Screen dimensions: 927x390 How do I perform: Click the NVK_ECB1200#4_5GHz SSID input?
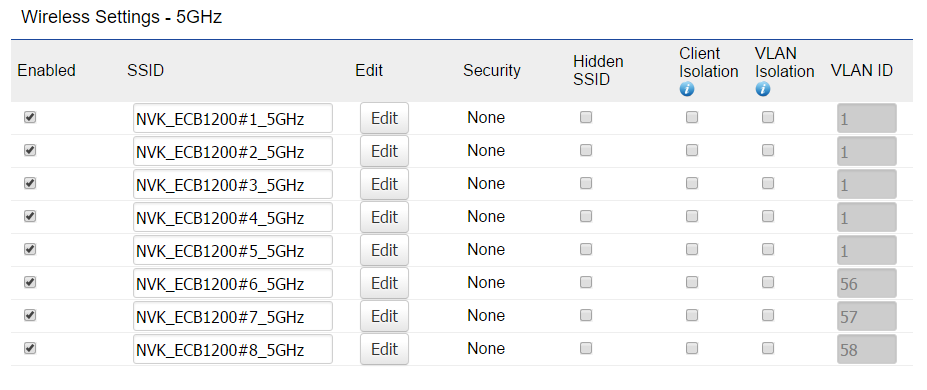pyautogui.click(x=233, y=217)
